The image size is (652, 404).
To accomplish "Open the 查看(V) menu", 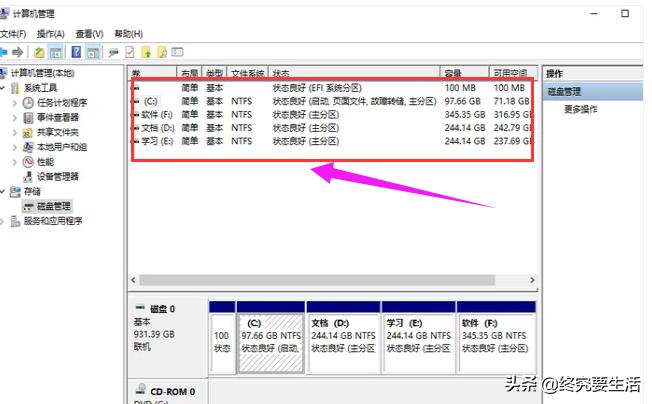I will 89,34.
